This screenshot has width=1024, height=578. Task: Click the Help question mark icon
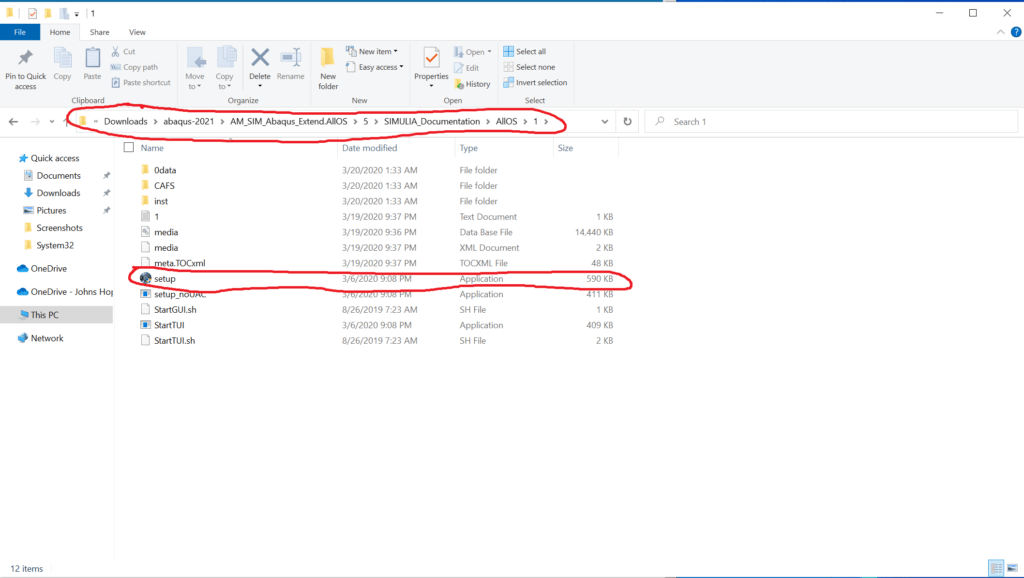coord(1016,32)
